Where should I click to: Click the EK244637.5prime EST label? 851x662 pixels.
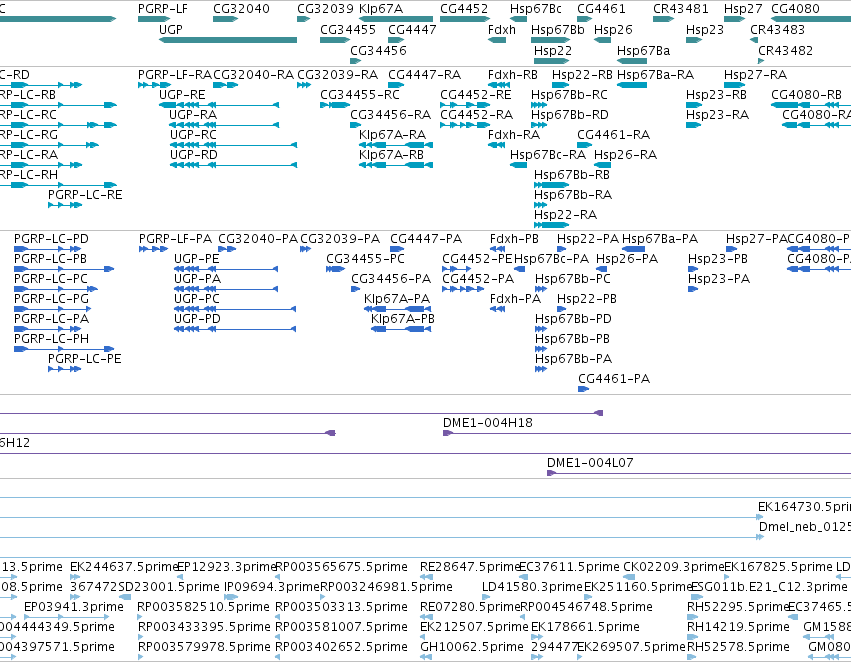(x=124, y=567)
